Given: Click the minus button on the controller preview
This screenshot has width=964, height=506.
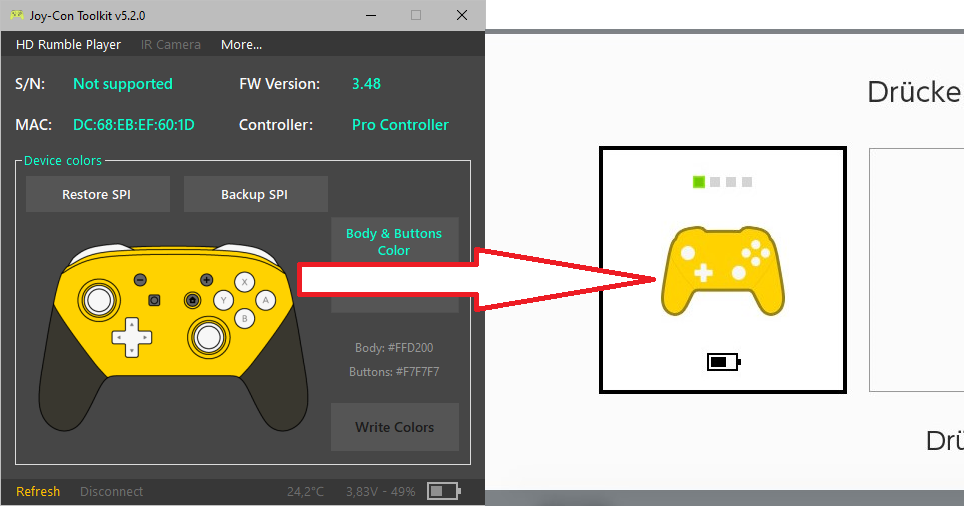Looking at the screenshot, I should (140, 280).
